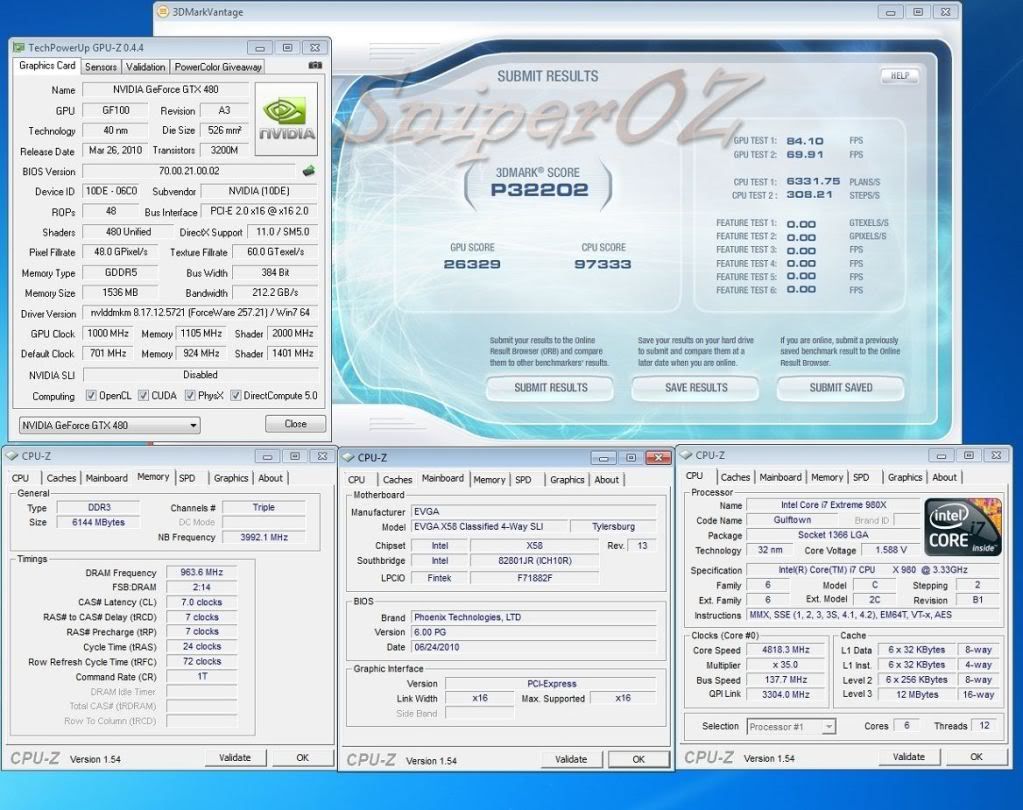Screen dimensions: 1023x810
Task: Click the GPU-Z title bar app icon
Action: click(18, 47)
